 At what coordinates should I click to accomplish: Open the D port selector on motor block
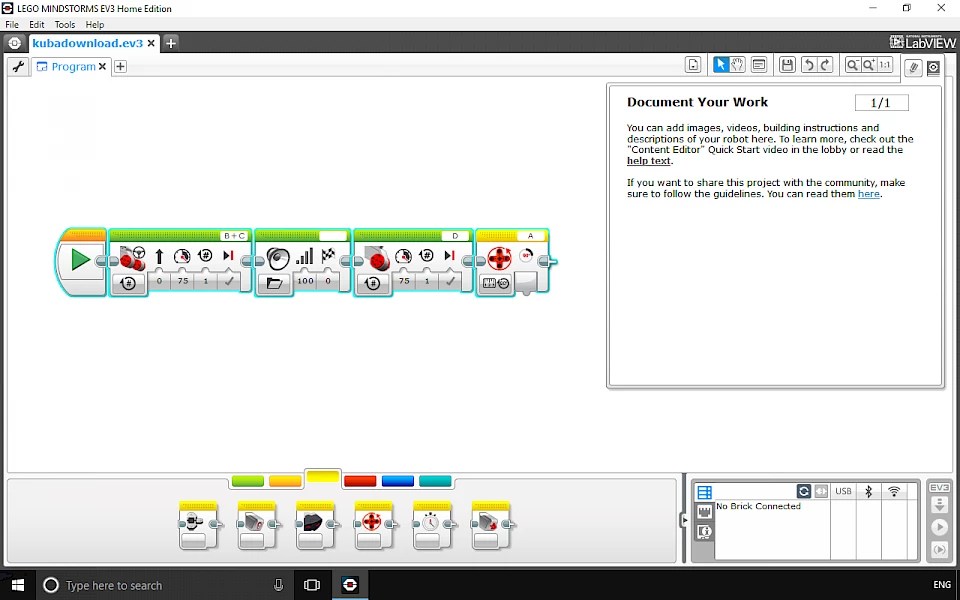[455, 236]
